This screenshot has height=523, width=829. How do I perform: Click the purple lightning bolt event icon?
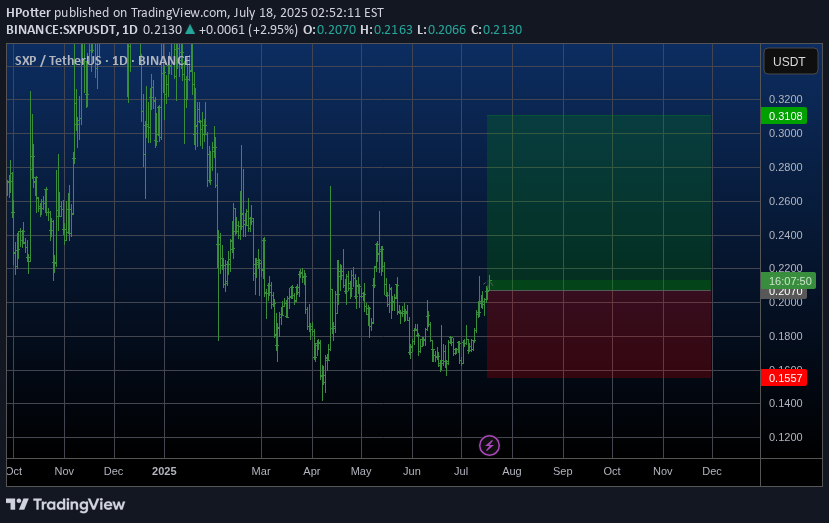point(489,445)
